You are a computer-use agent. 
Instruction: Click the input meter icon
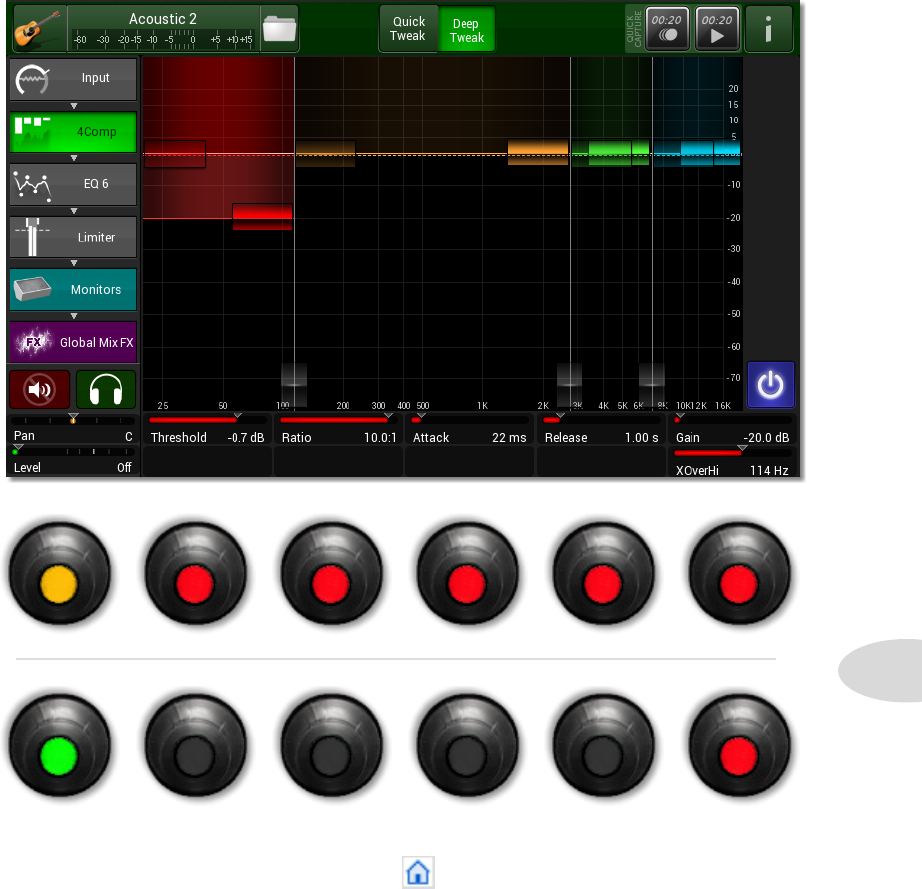32,79
